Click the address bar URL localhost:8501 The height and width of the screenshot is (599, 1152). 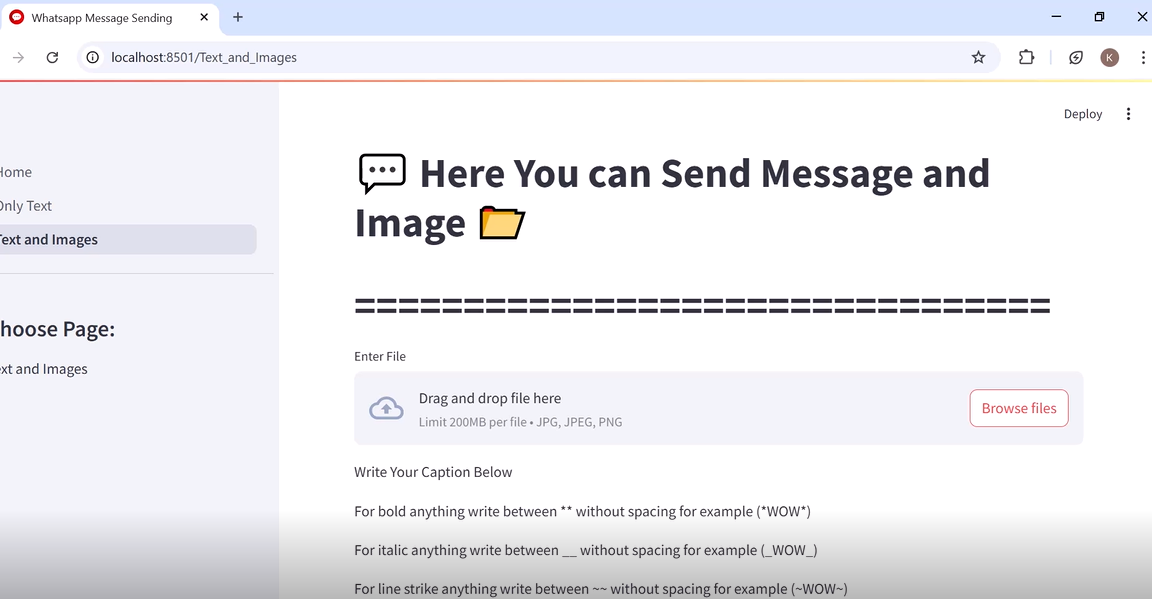[x=204, y=57]
